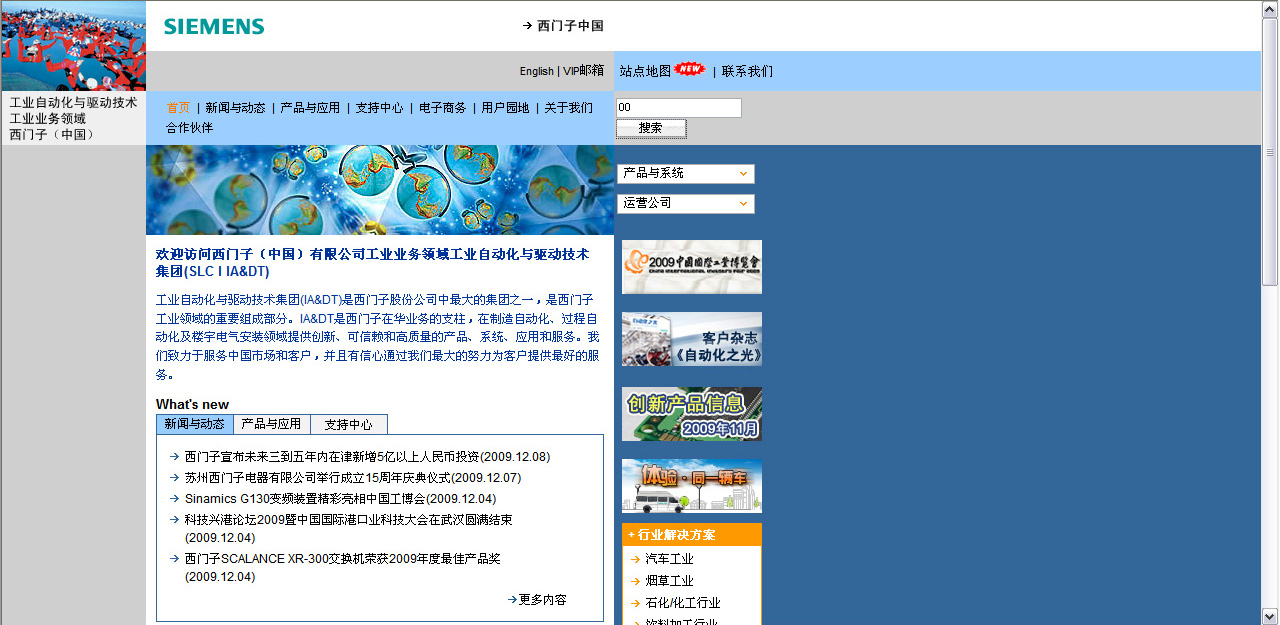Open 首页 in the navigation bar
The image size is (1280, 625).
178,108
